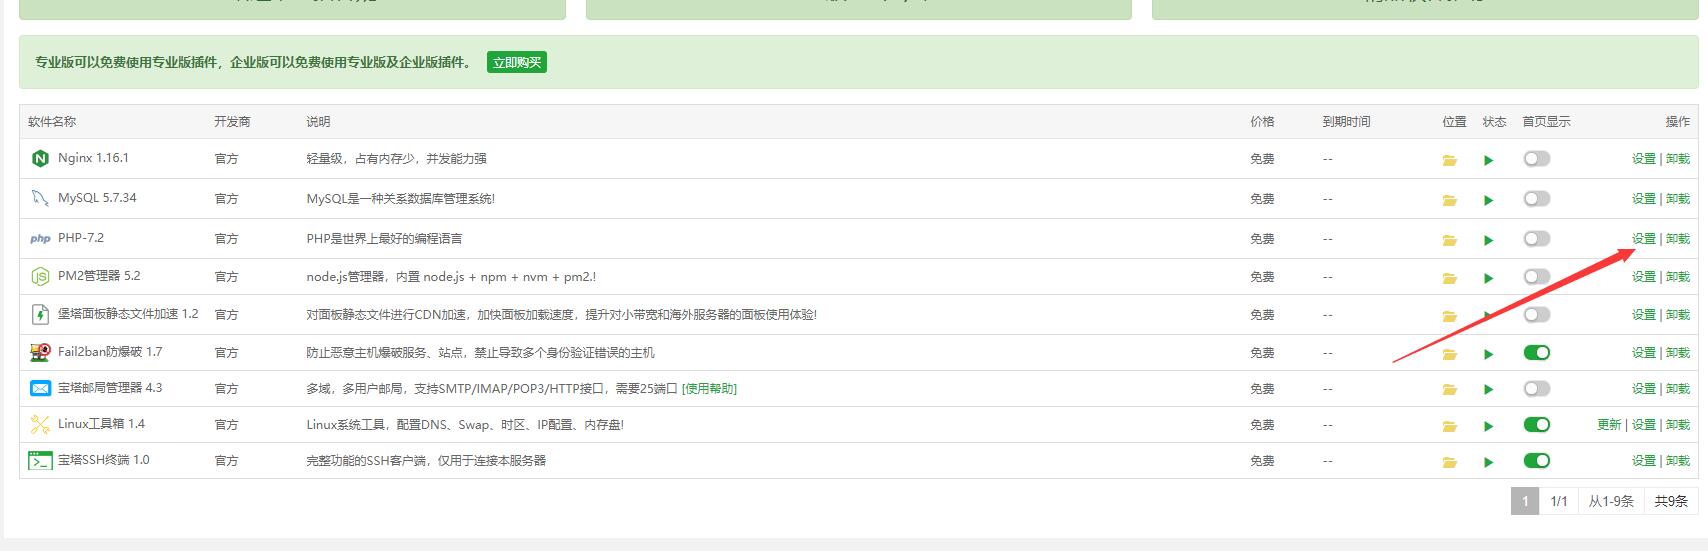Click 卸载 for Nginx
The image size is (1708, 551).
(1678, 159)
